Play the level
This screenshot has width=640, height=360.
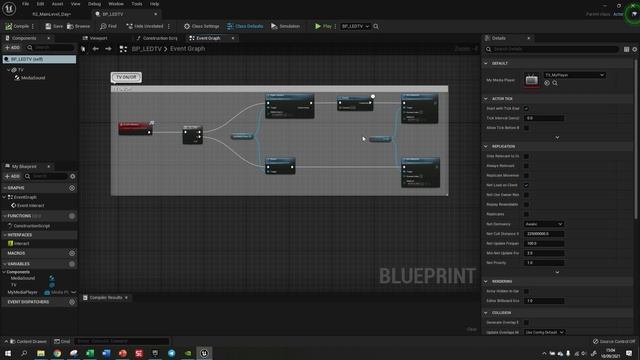[x=323, y=26]
